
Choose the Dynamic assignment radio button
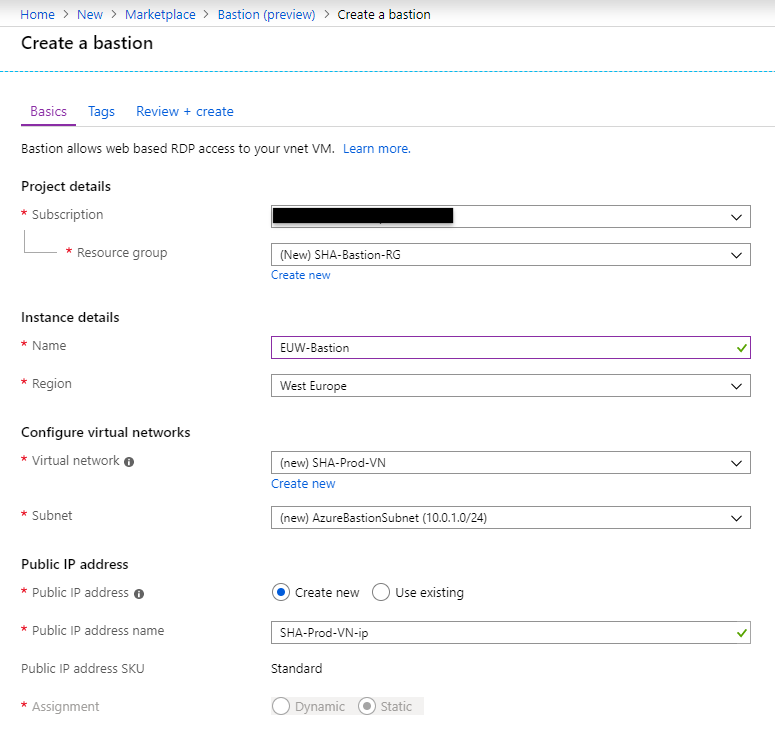tap(281, 706)
